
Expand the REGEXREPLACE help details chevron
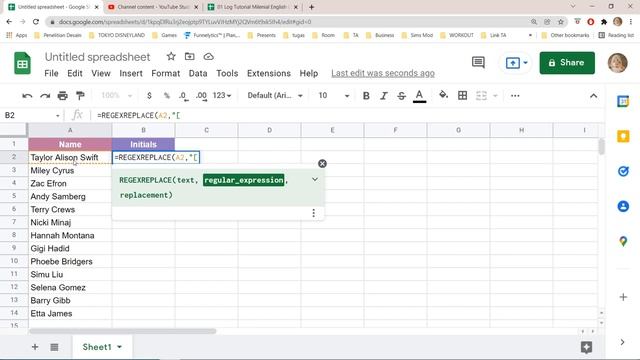click(x=315, y=180)
